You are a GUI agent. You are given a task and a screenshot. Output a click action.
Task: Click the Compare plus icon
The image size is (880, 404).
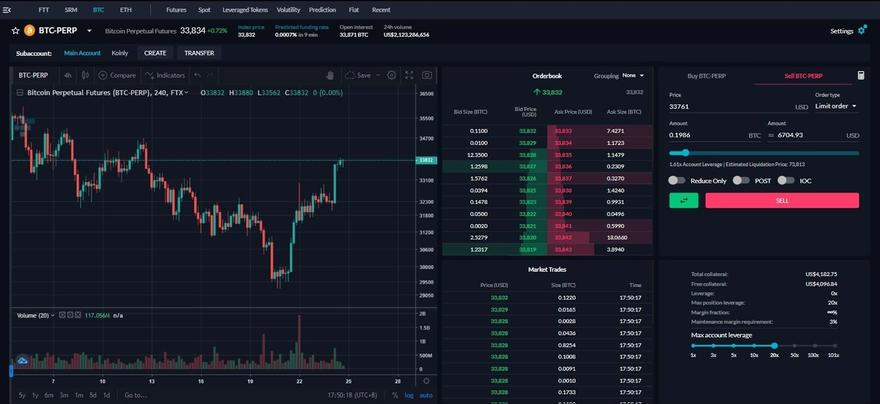click(x=103, y=75)
